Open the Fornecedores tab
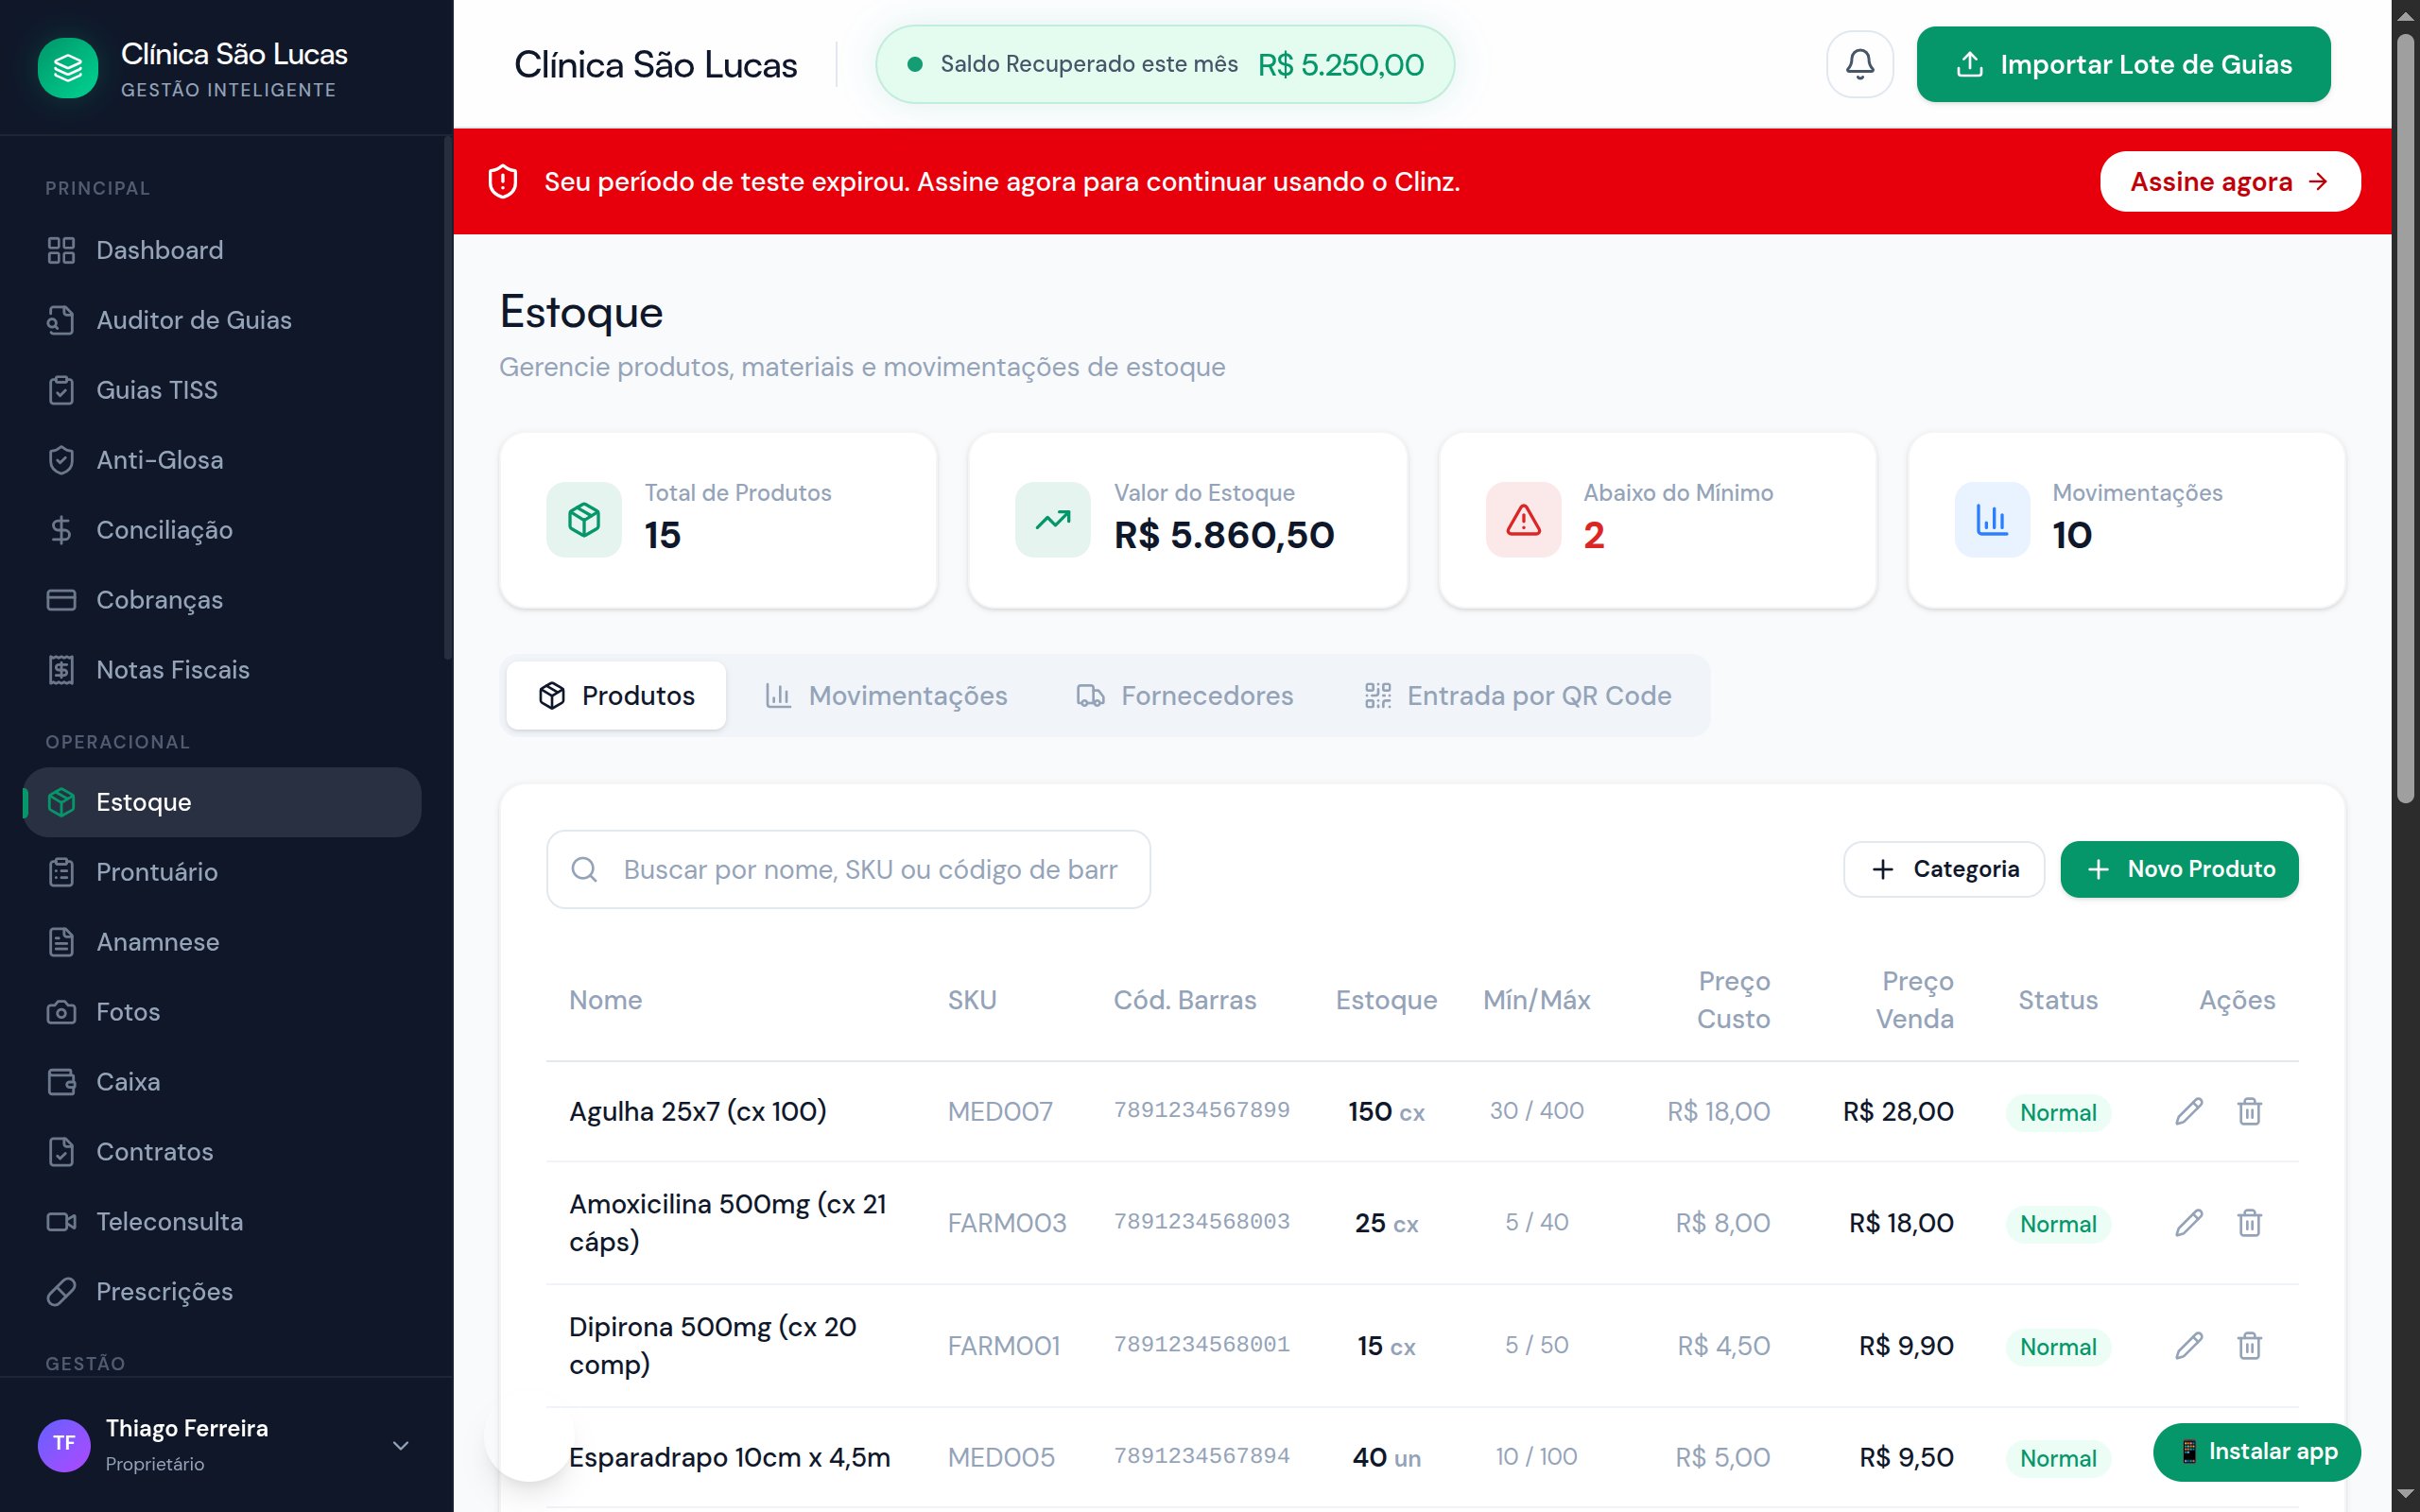Screen dimensions: 2420x1512 (1185, 695)
